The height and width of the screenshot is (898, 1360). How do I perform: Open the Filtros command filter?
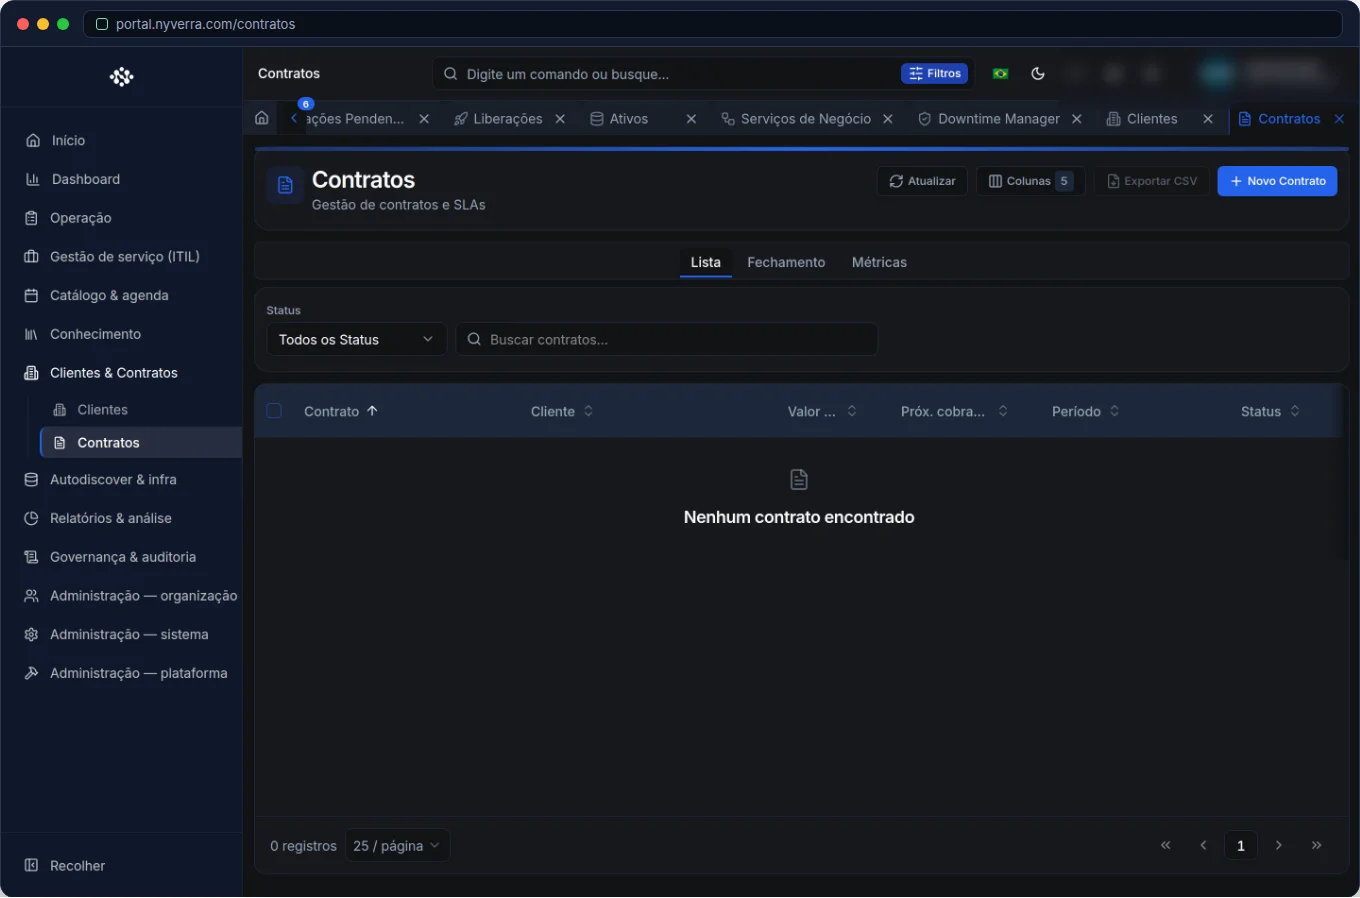coord(935,73)
